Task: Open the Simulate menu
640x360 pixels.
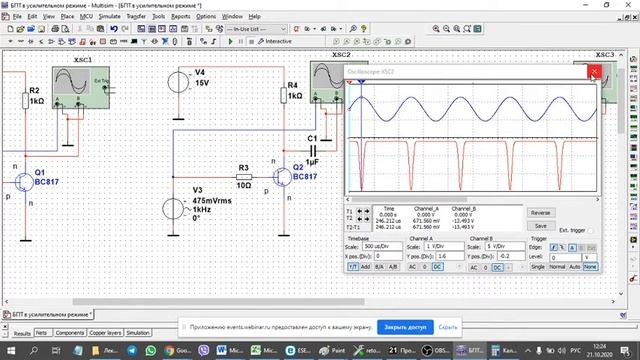Action: click(109, 16)
